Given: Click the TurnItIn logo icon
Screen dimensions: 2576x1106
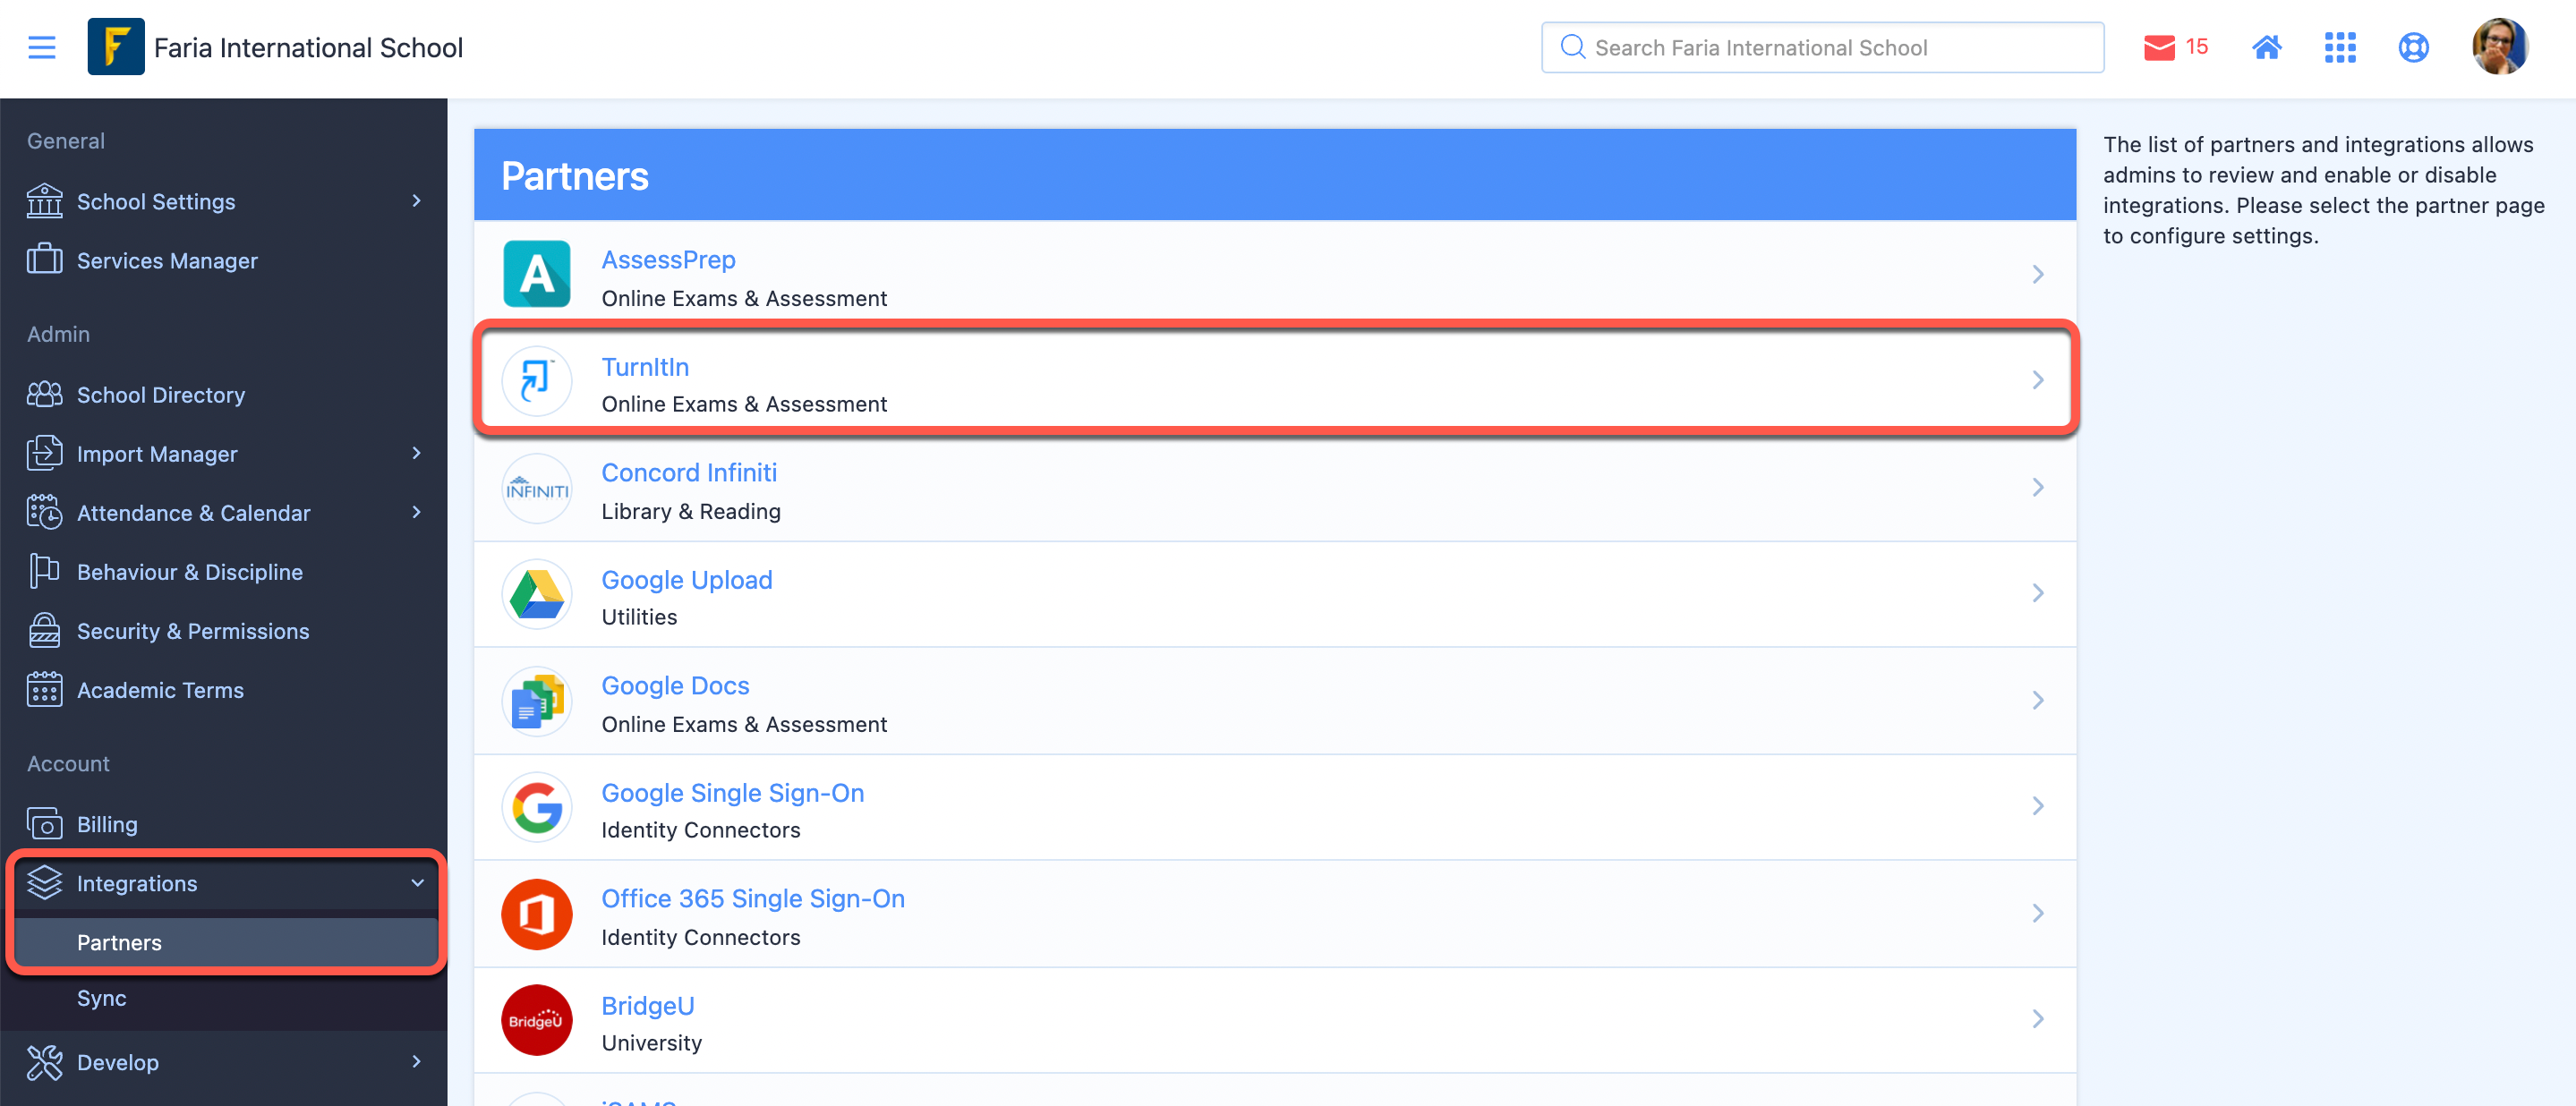Looking at the screenshot, I should pos(536,381).
